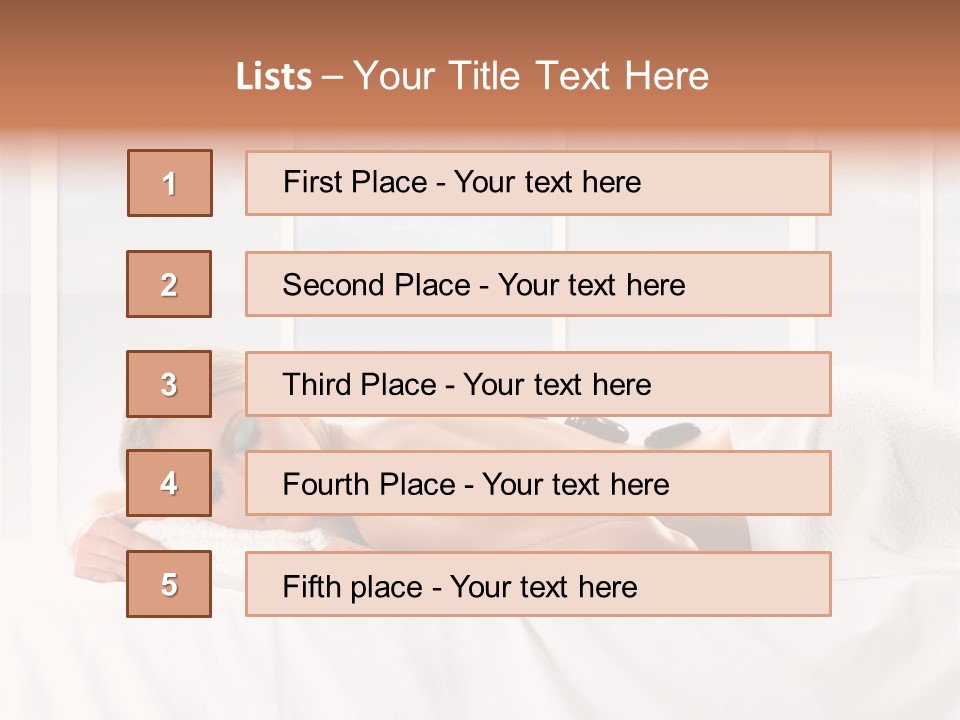The image size is (960, 720).
Task: Select the number 2 box
Action: pyautogui.click(x=169, y=284)
